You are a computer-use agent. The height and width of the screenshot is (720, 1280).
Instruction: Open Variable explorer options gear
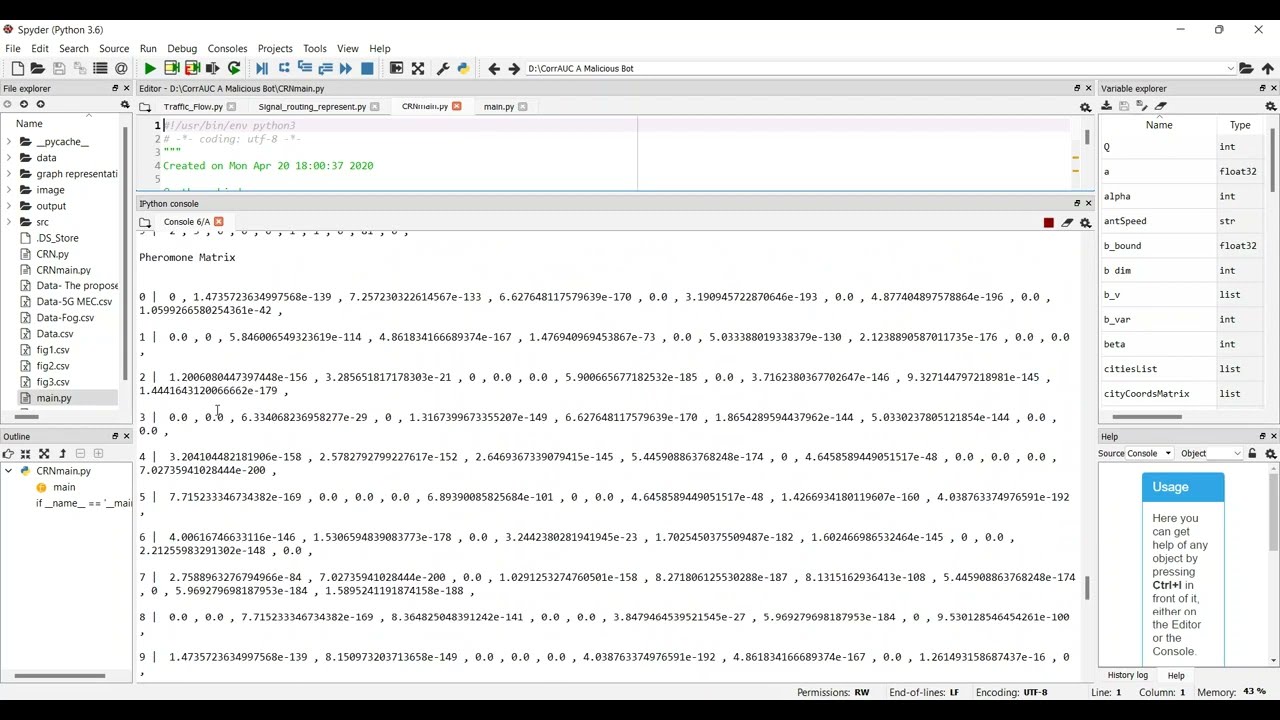(x=1271, y=106)
